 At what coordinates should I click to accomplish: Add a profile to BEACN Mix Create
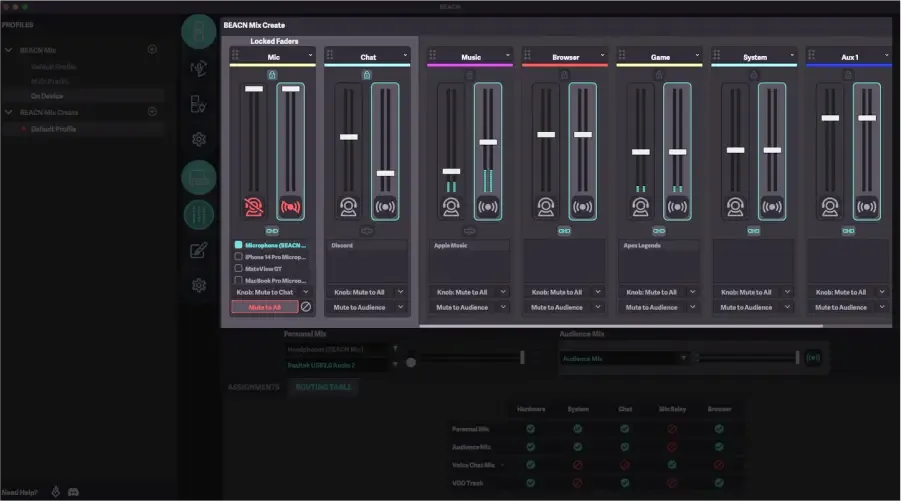click(152, 111)
